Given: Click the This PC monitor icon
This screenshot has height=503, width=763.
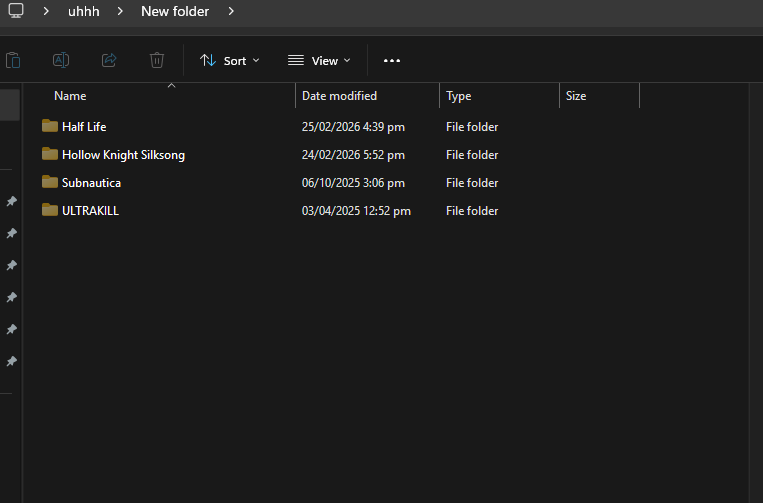Looking at the screenshot, I should point(16,11).
